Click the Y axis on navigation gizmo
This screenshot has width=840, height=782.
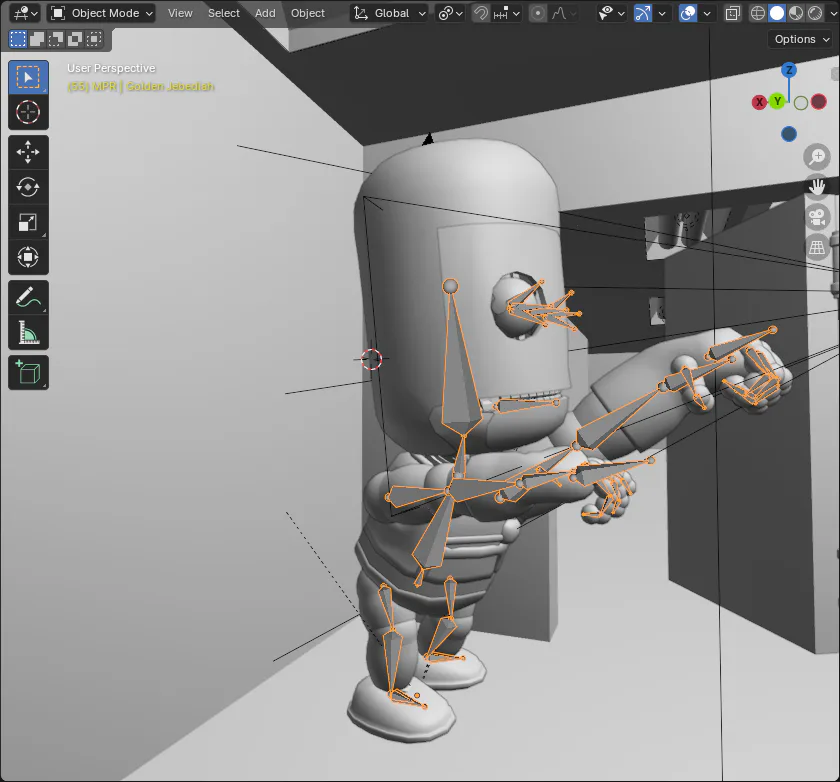[x=777, y=101]
